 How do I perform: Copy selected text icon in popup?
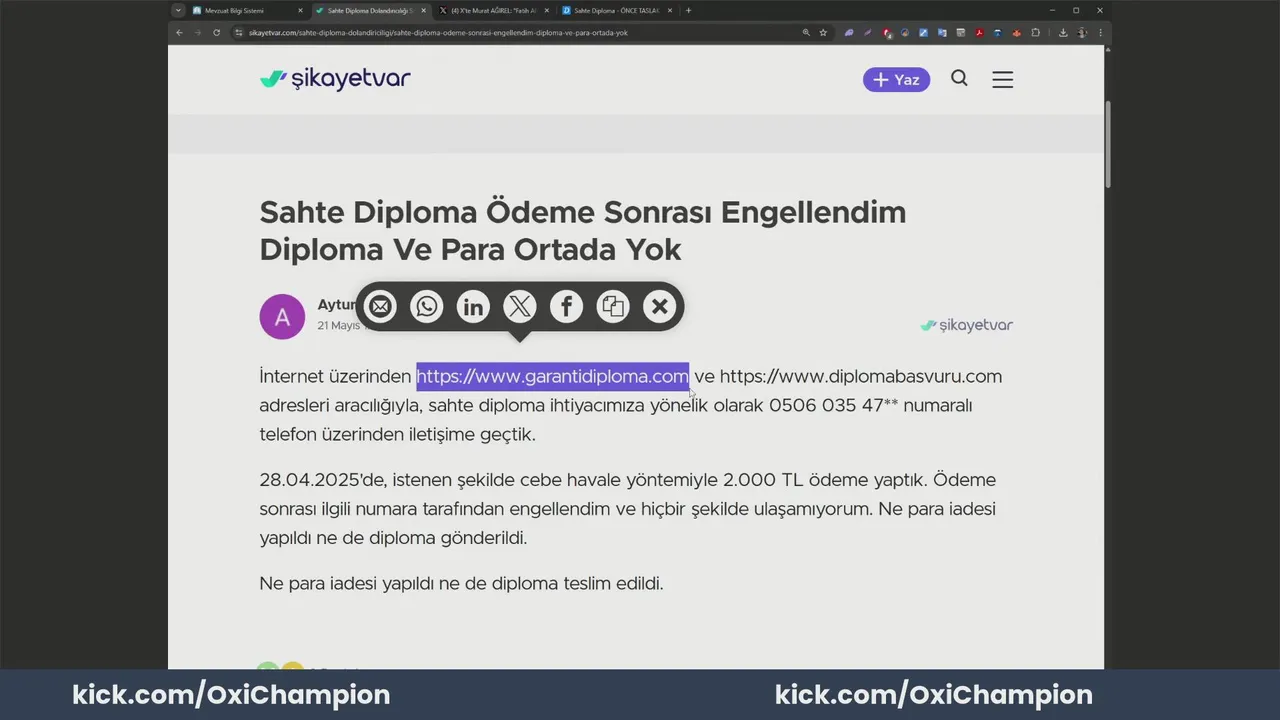(613, 307)
